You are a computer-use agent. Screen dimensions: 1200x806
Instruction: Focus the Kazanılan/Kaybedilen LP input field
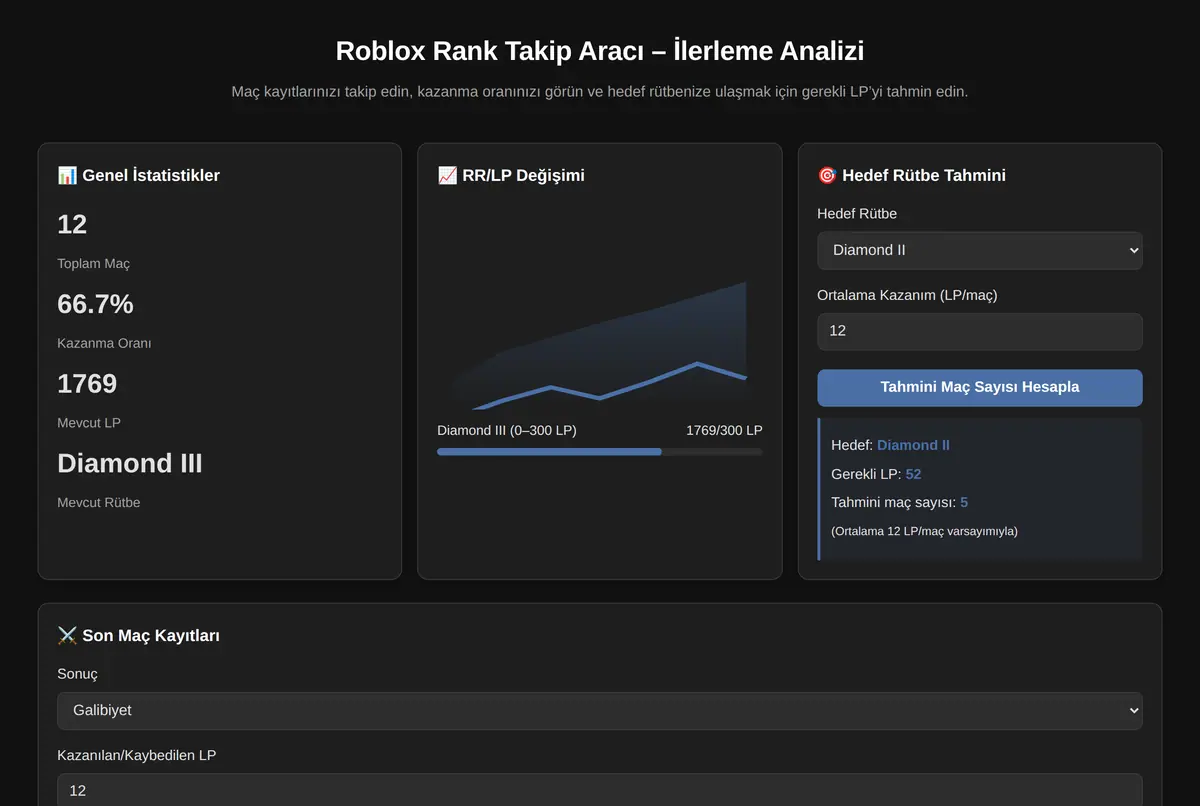599,790
